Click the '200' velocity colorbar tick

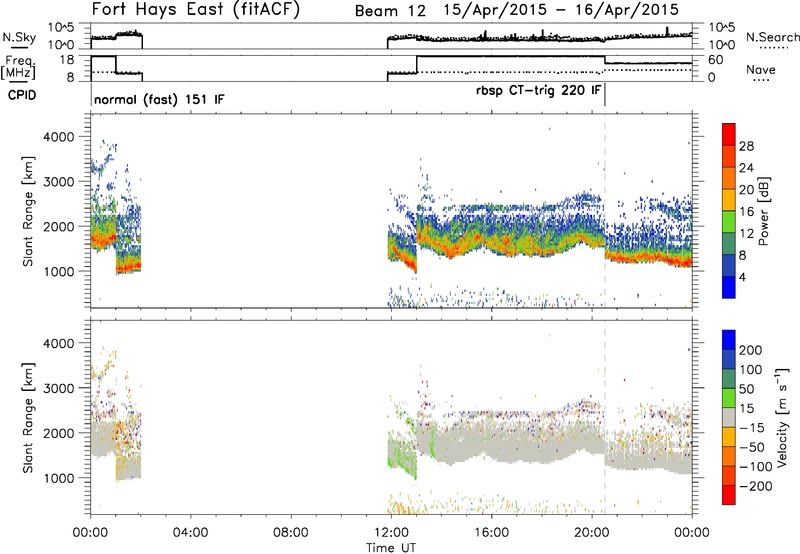(x=751, y=350)
